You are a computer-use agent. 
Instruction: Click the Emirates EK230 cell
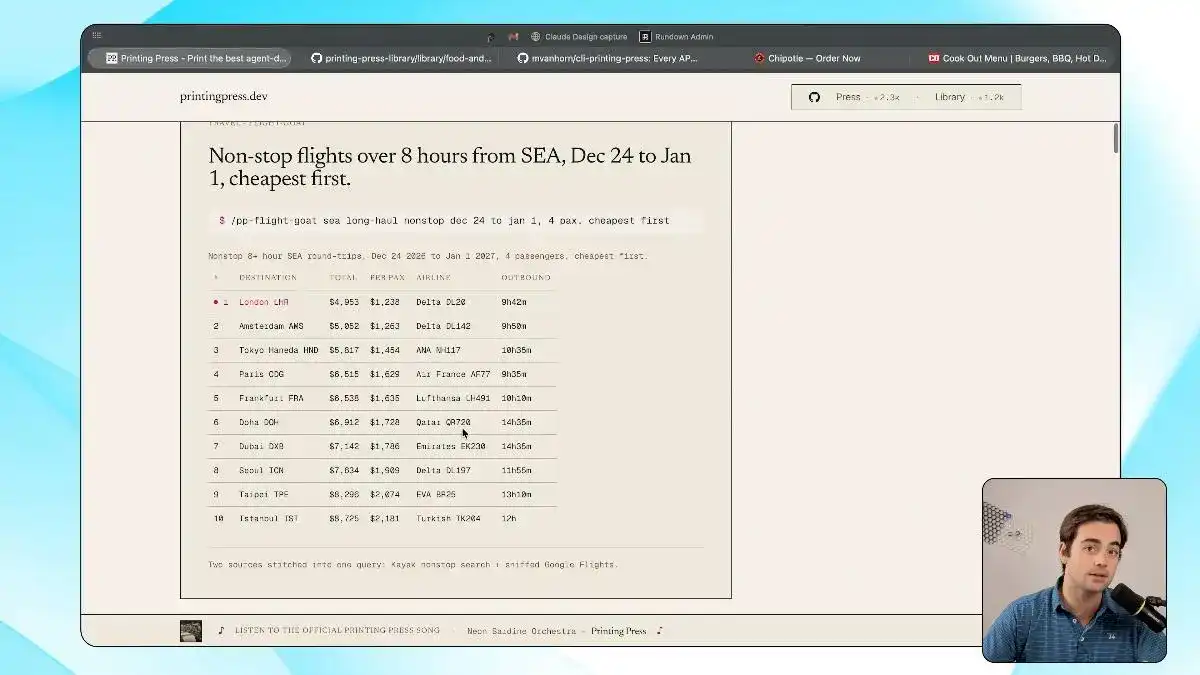click(451, 446)
